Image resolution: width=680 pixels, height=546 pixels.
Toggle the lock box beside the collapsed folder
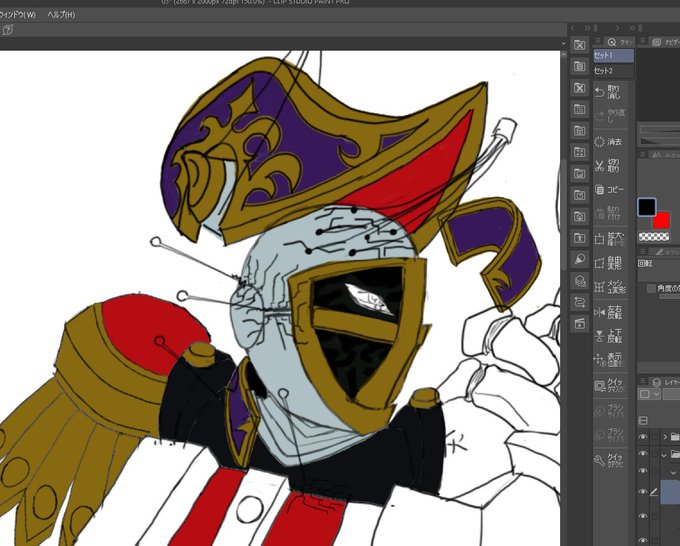(654, 437)
